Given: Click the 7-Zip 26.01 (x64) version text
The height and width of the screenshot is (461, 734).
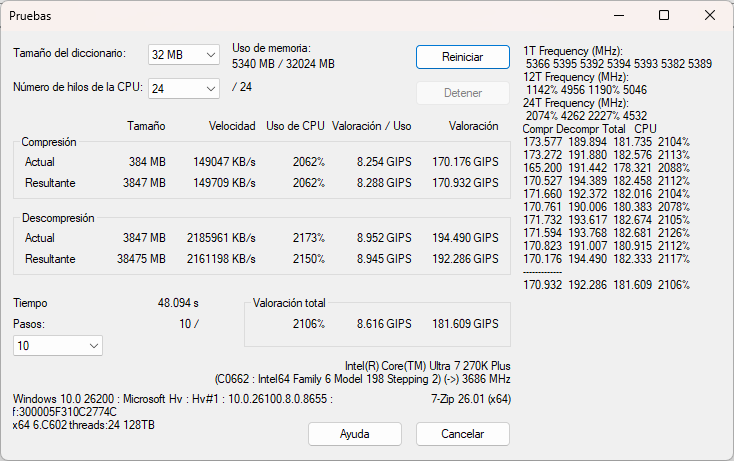Looking at the screenshot, I should click(471, 399).
